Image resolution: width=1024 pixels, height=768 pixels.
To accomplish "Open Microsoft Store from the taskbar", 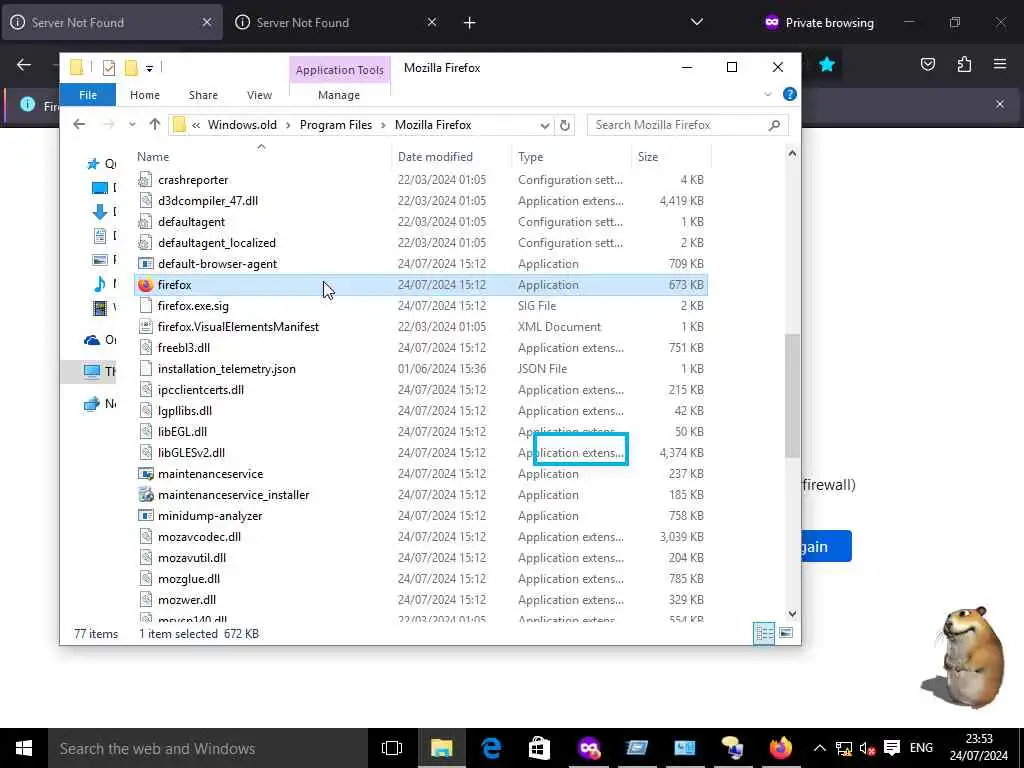I will [x=539, y=748].
